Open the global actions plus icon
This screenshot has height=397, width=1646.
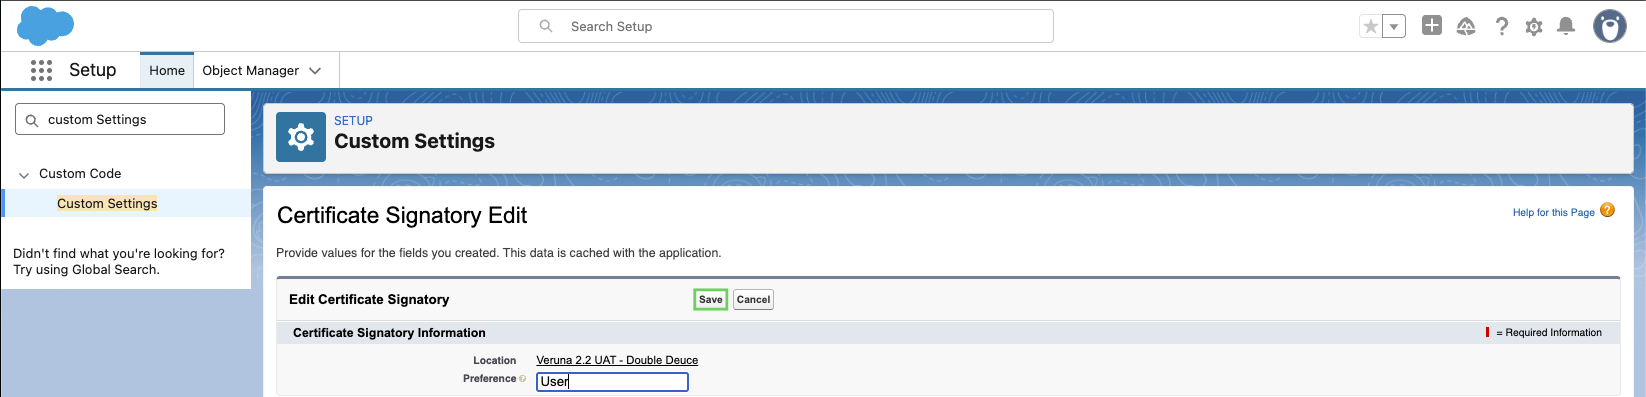pos(1432,26)
